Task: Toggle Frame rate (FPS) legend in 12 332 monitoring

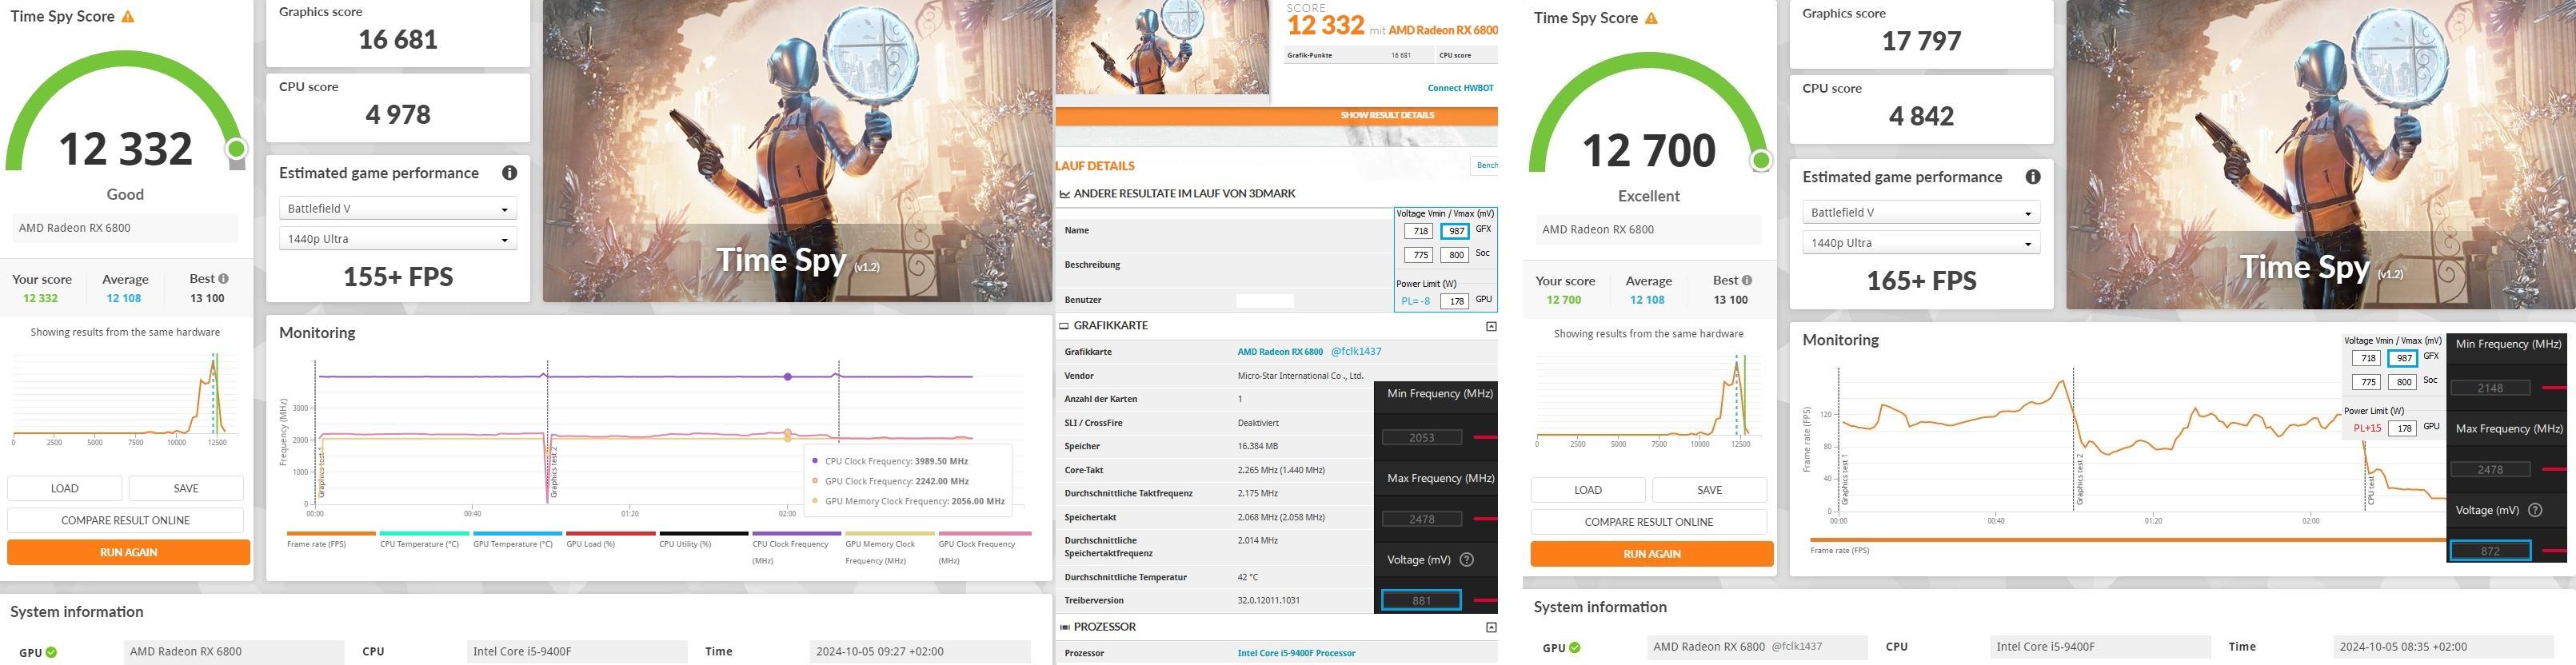Action: tap(330, 540)
